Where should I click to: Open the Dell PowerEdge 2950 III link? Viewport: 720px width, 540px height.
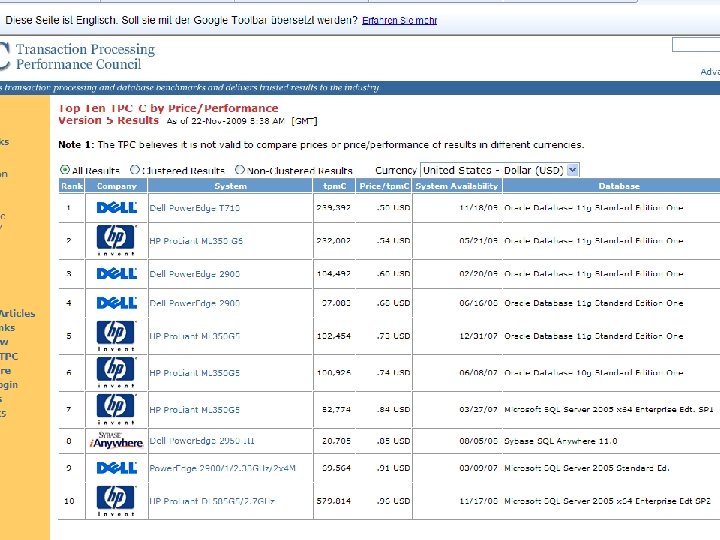202,441
